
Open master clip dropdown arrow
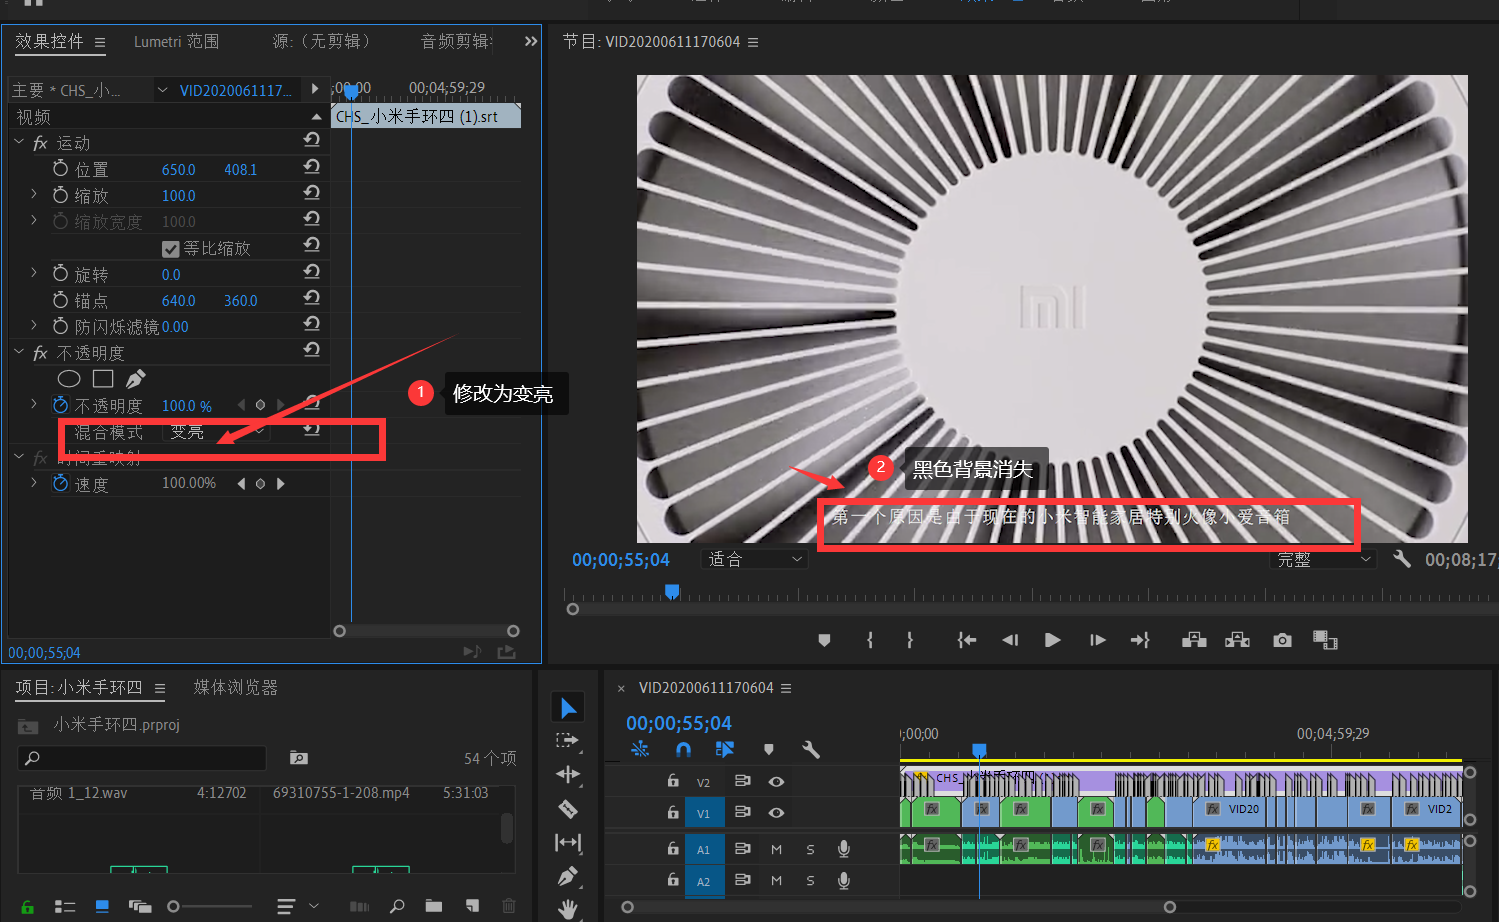tap(162, 90)
